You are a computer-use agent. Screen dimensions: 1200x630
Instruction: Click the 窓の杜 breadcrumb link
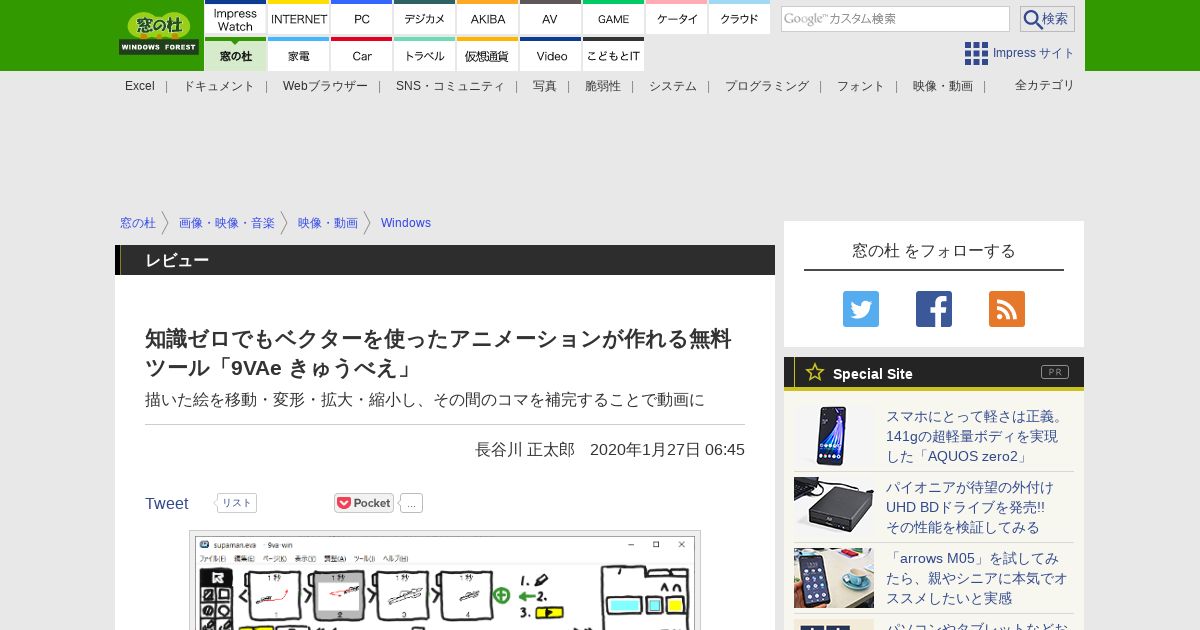pos(138,223)
